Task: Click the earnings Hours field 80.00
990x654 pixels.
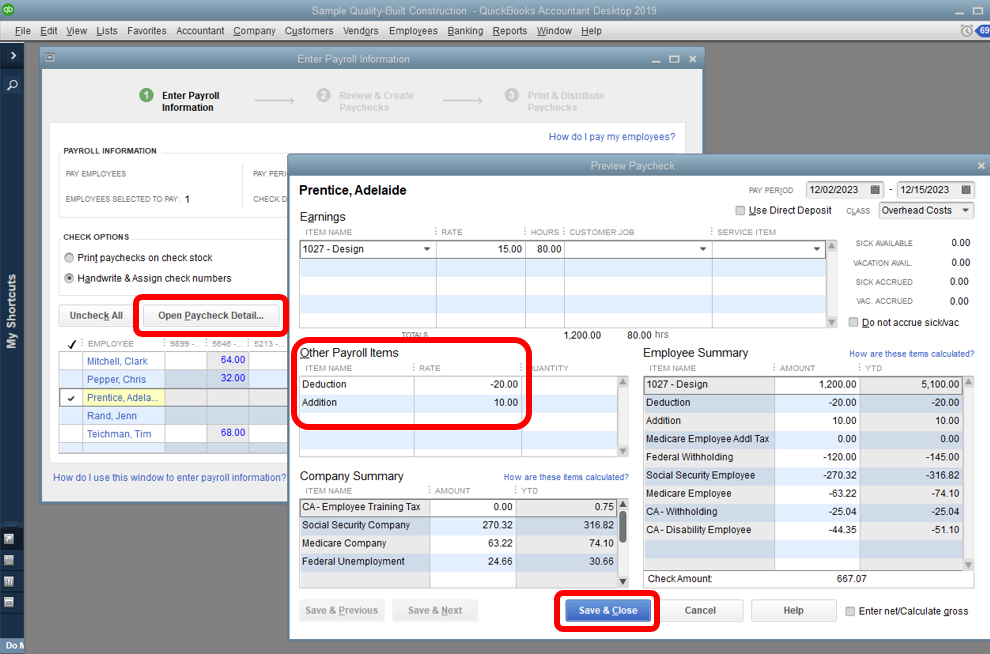Action: click(545, 249)
